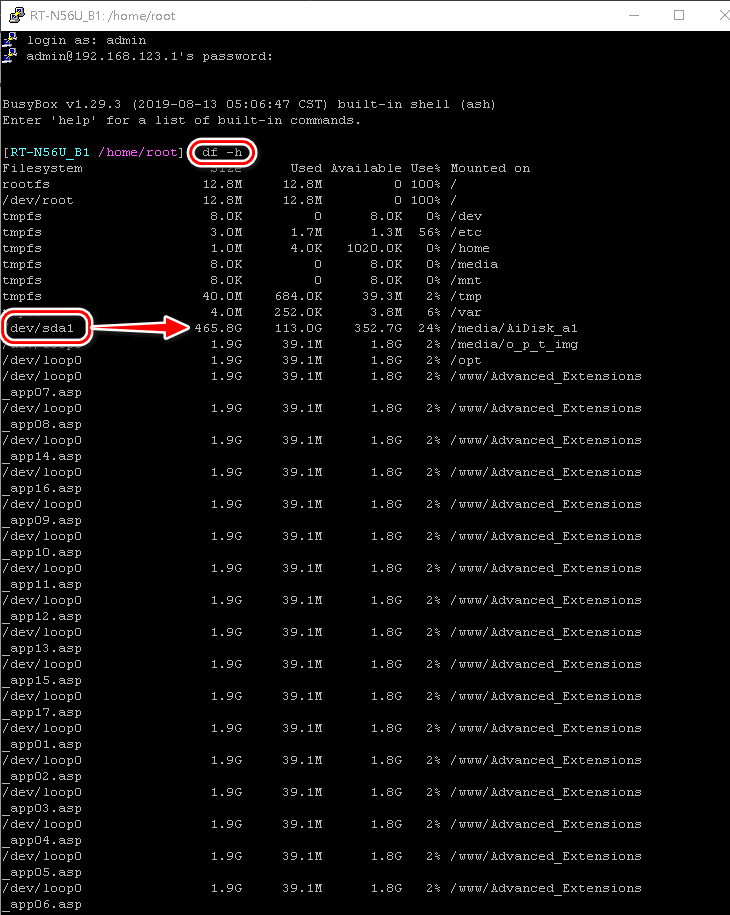This screenshot has width=730, height=915.
Task: Maximize the RT-N56U_B1 terminal window
Action: pyautogui.click(x=679, y=15)
